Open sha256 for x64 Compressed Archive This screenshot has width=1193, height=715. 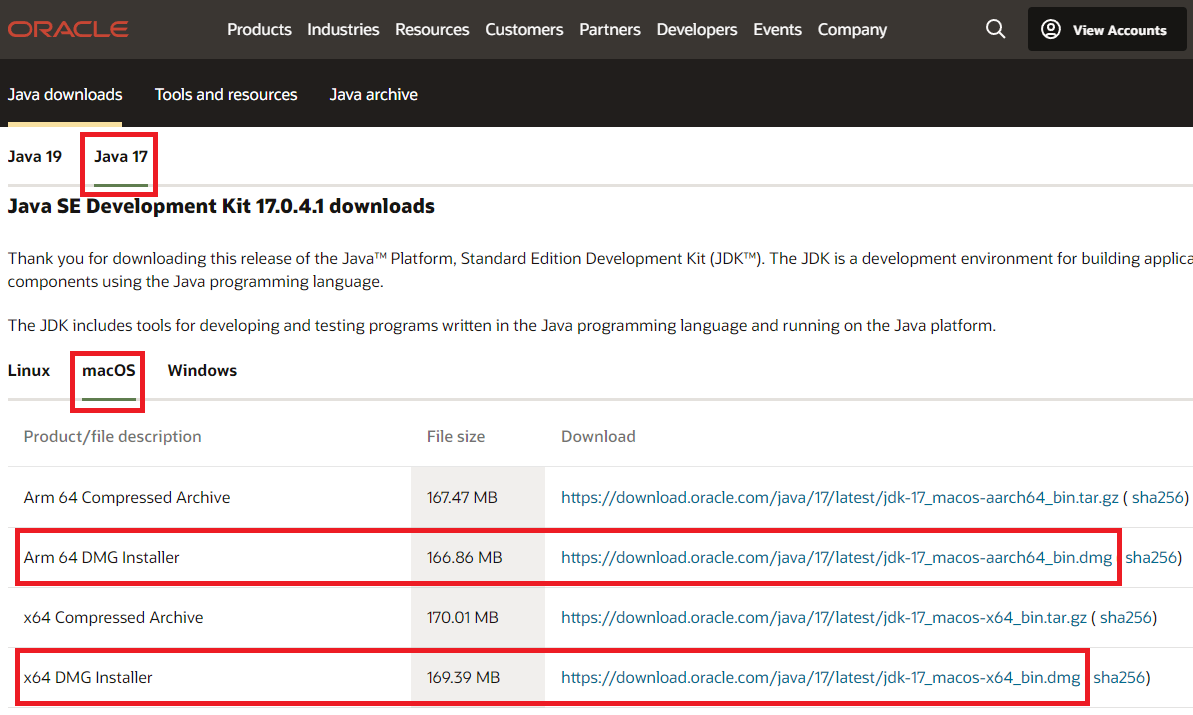pyautogui.click(x=1125, y=618)
